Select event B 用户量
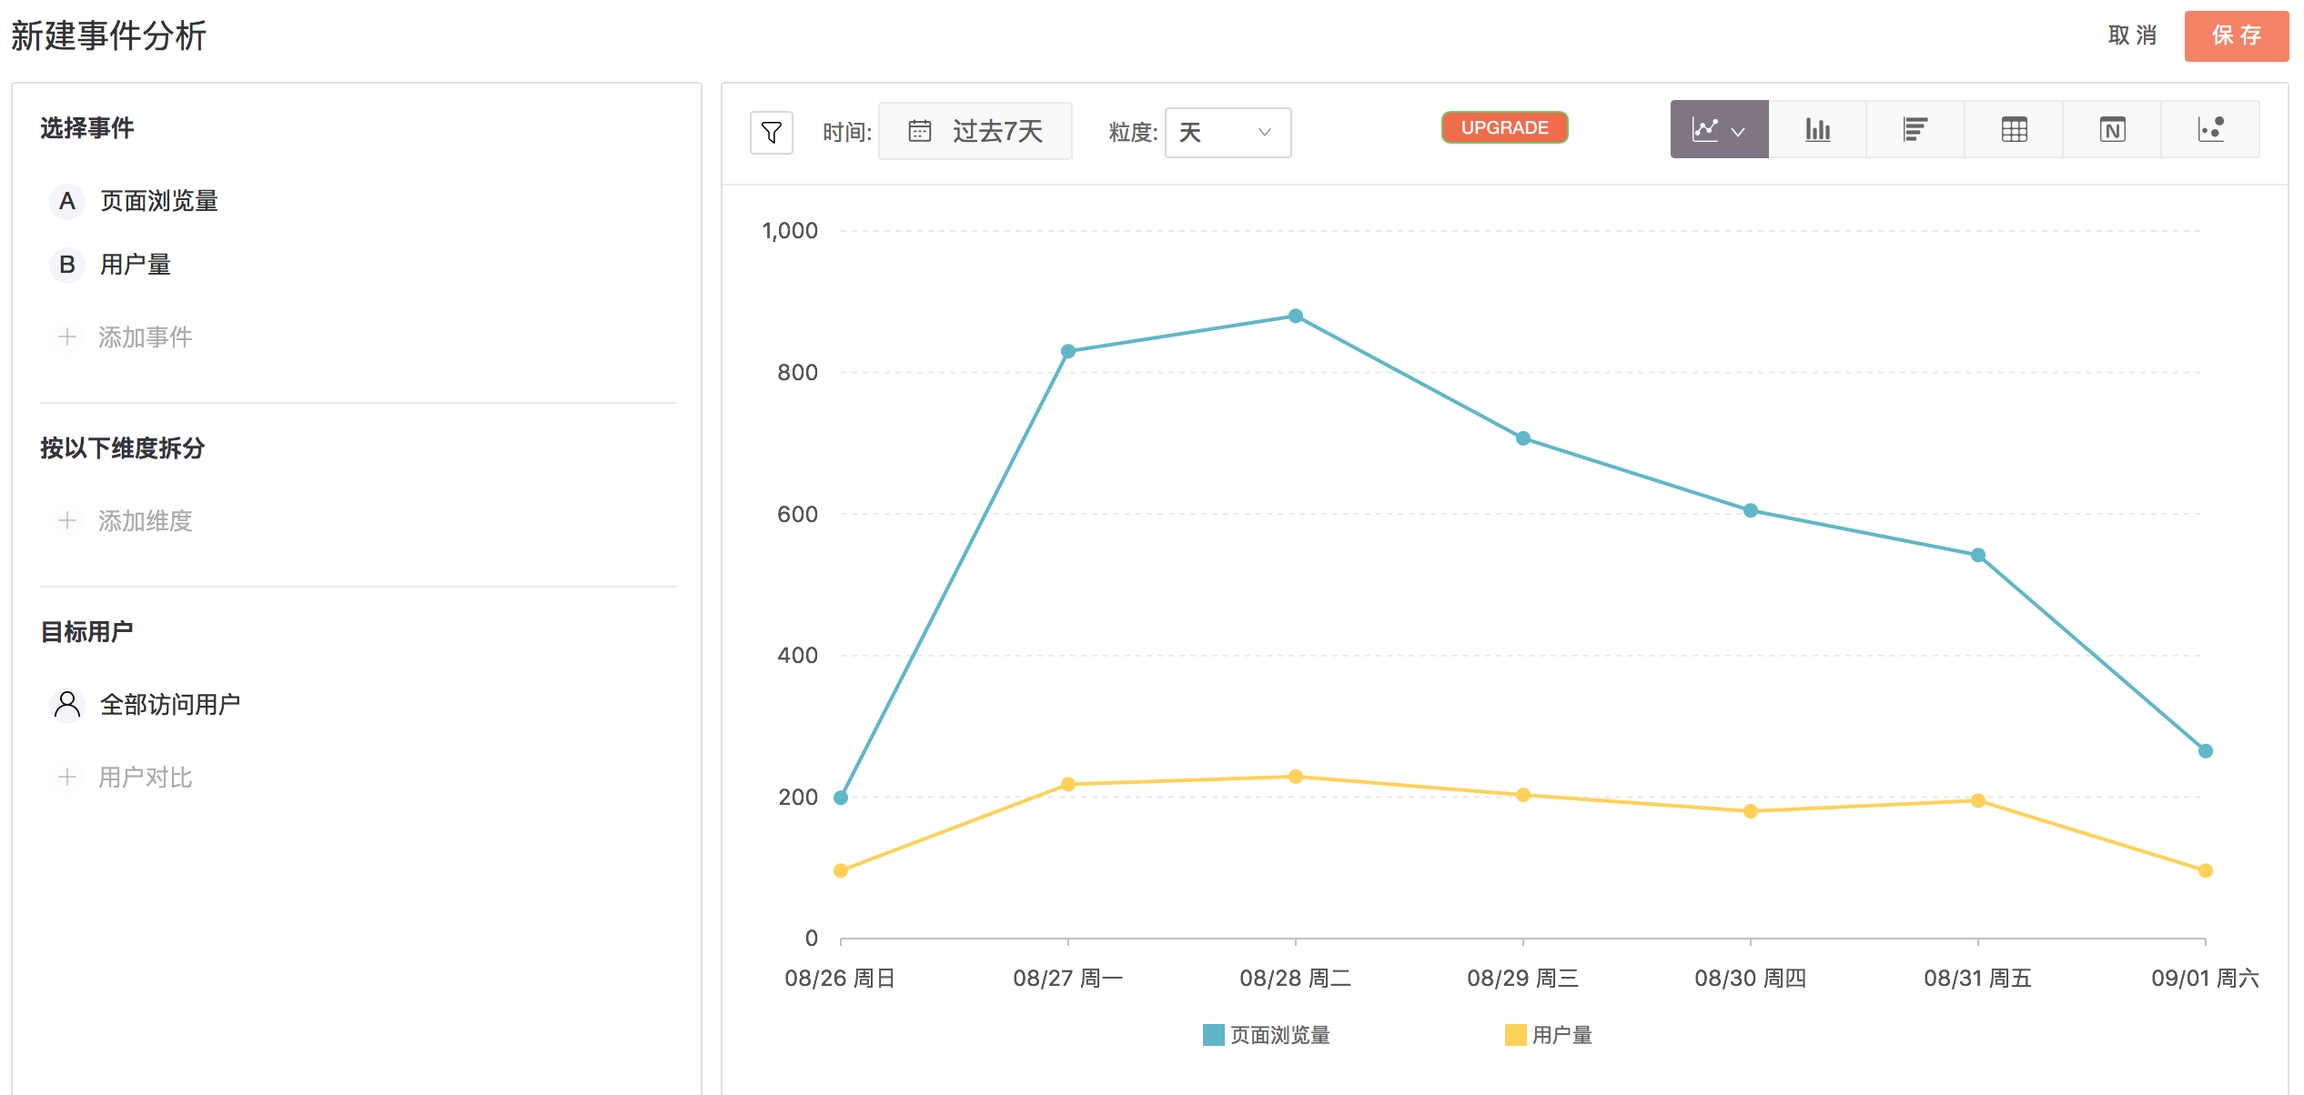Image resolution: width=2304 pixels, height=1095 pixels. click(x=135, y=265)
